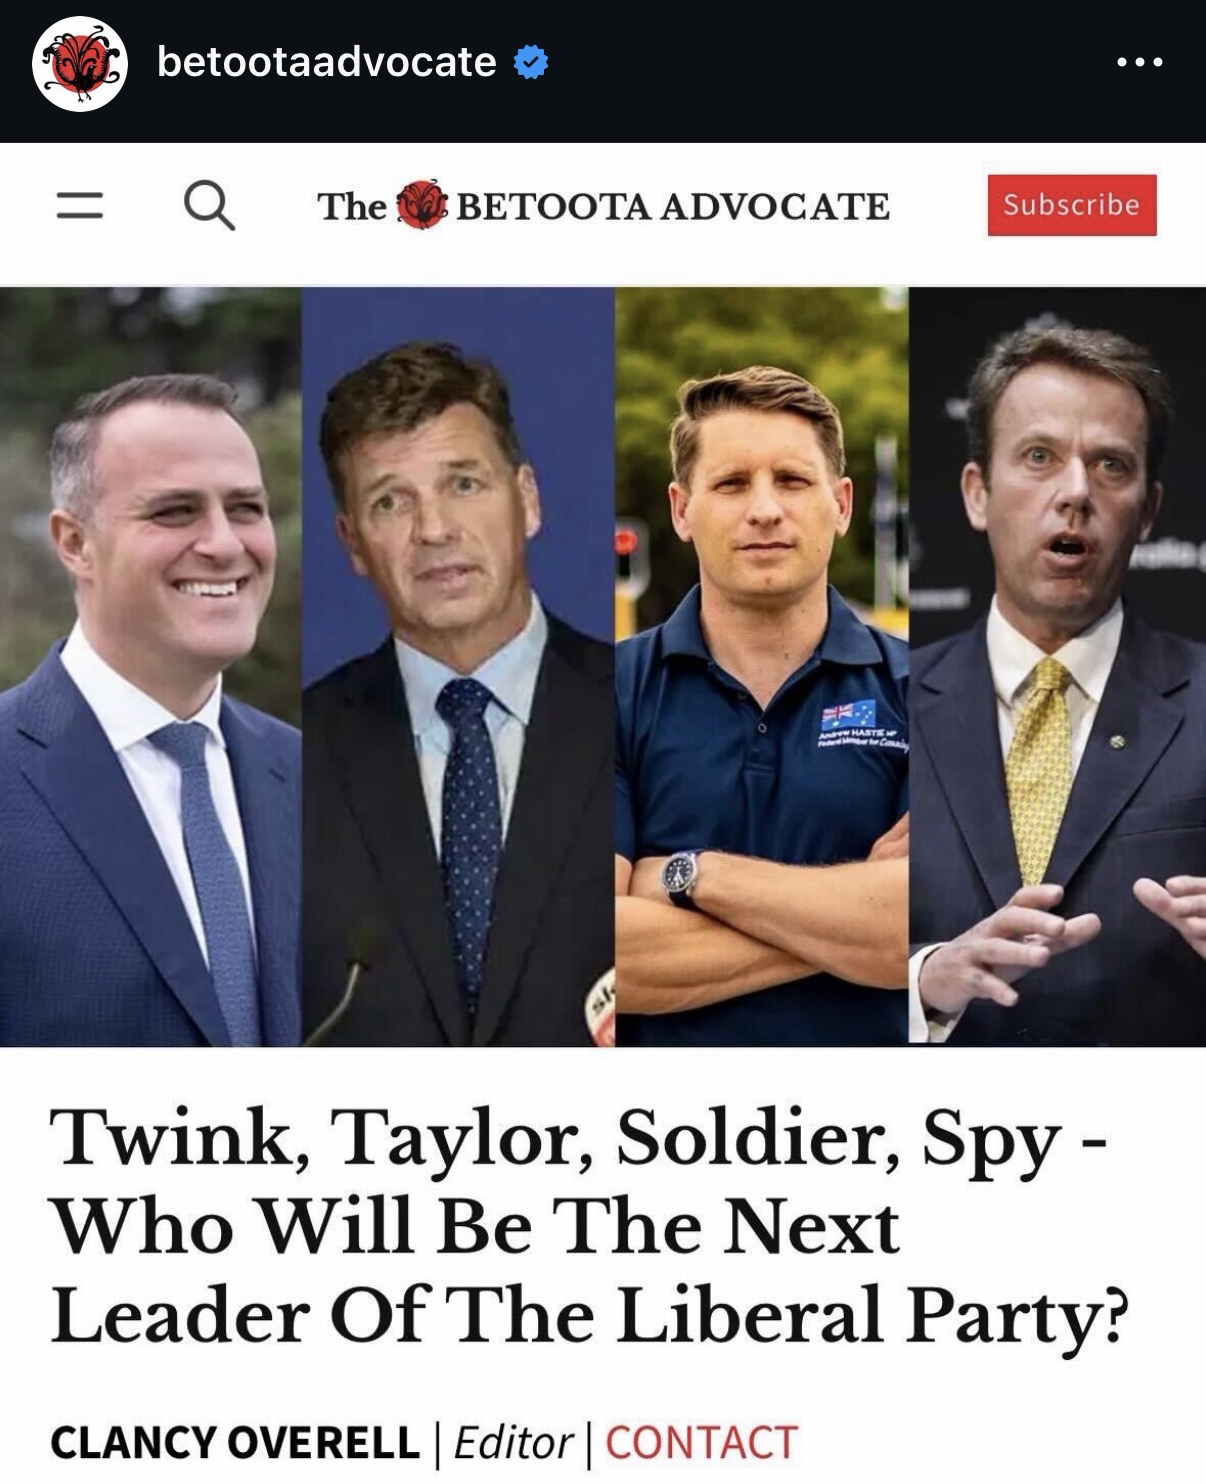Open the betootaadvocate profile avatar
This screenshot has width=1206, height=1484.
(x=80, y=62)
